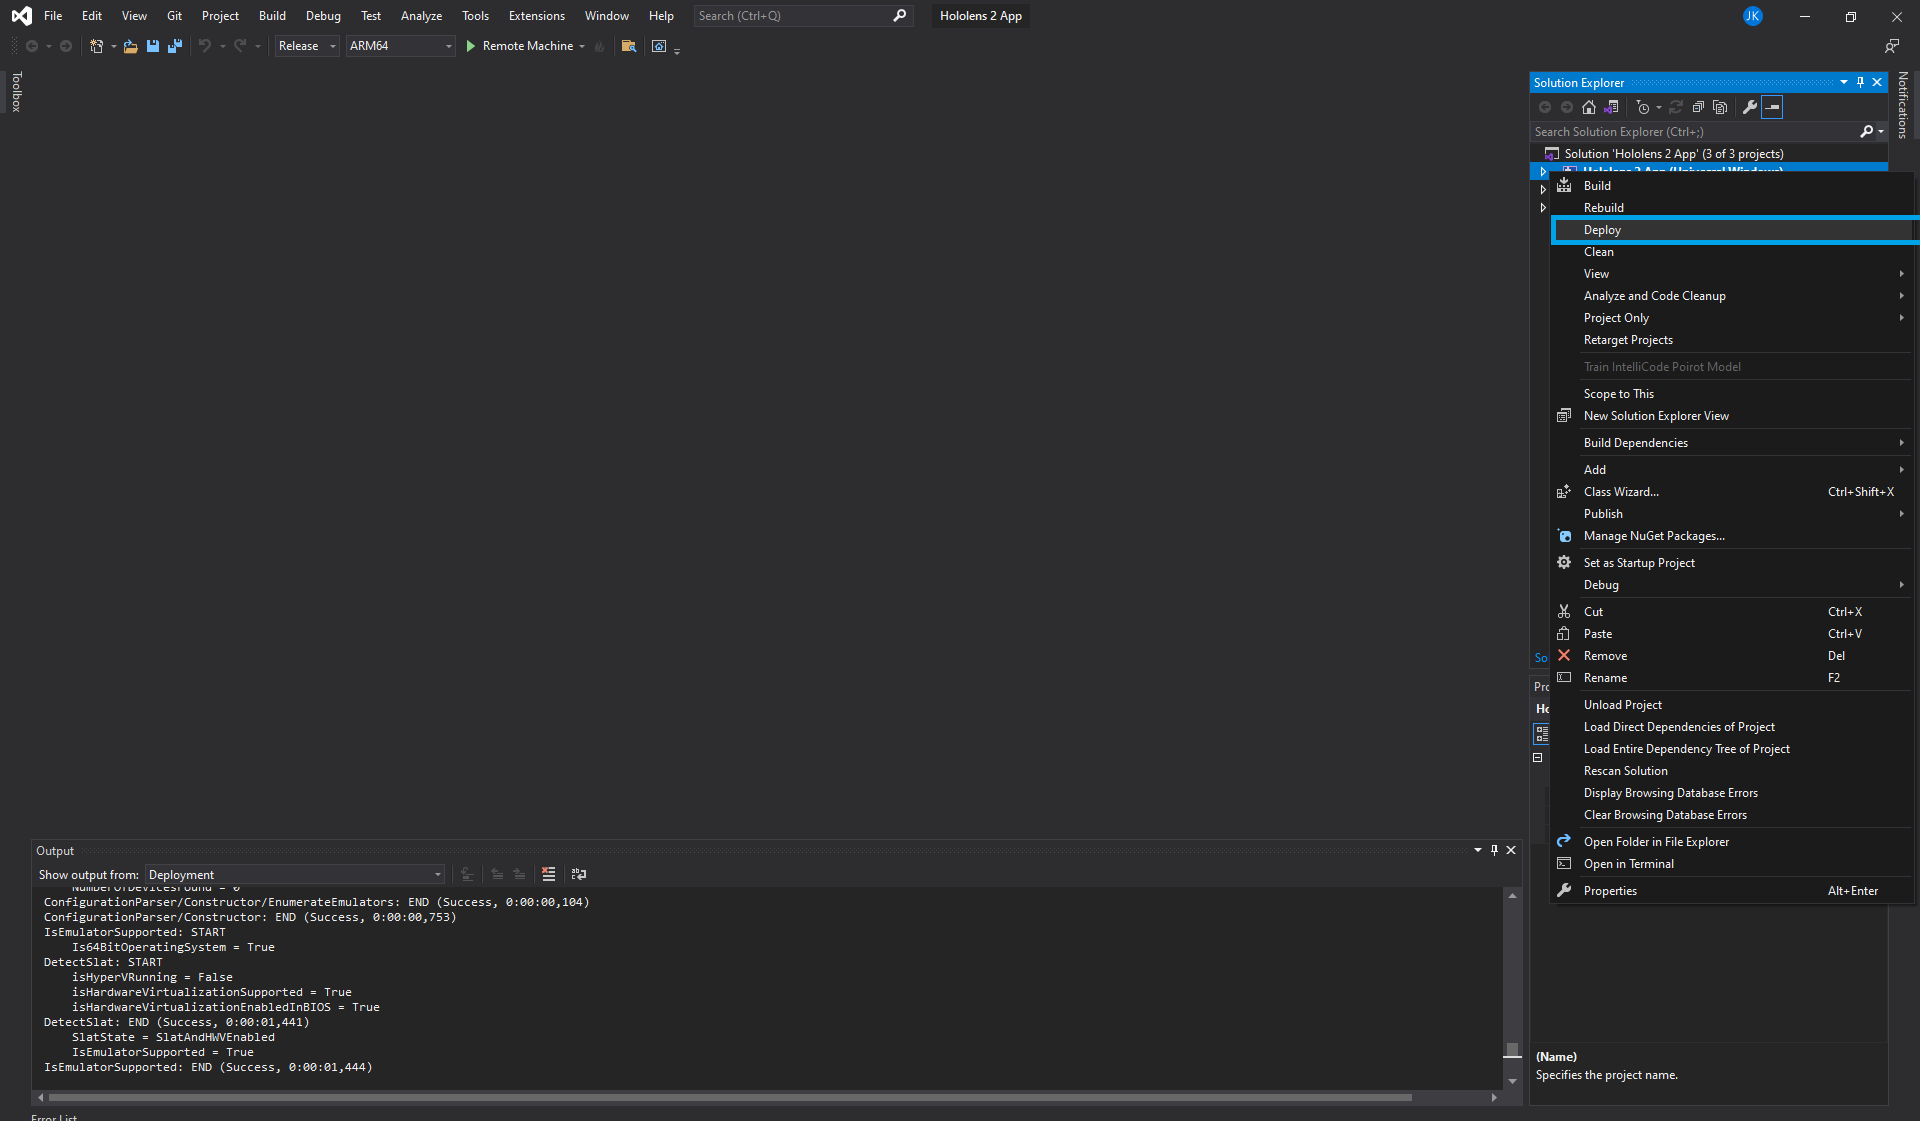Screen dimensions: 1920x1121
Task: Click Show All Files icon in Solution Explorer
Action: [1720, 107]
